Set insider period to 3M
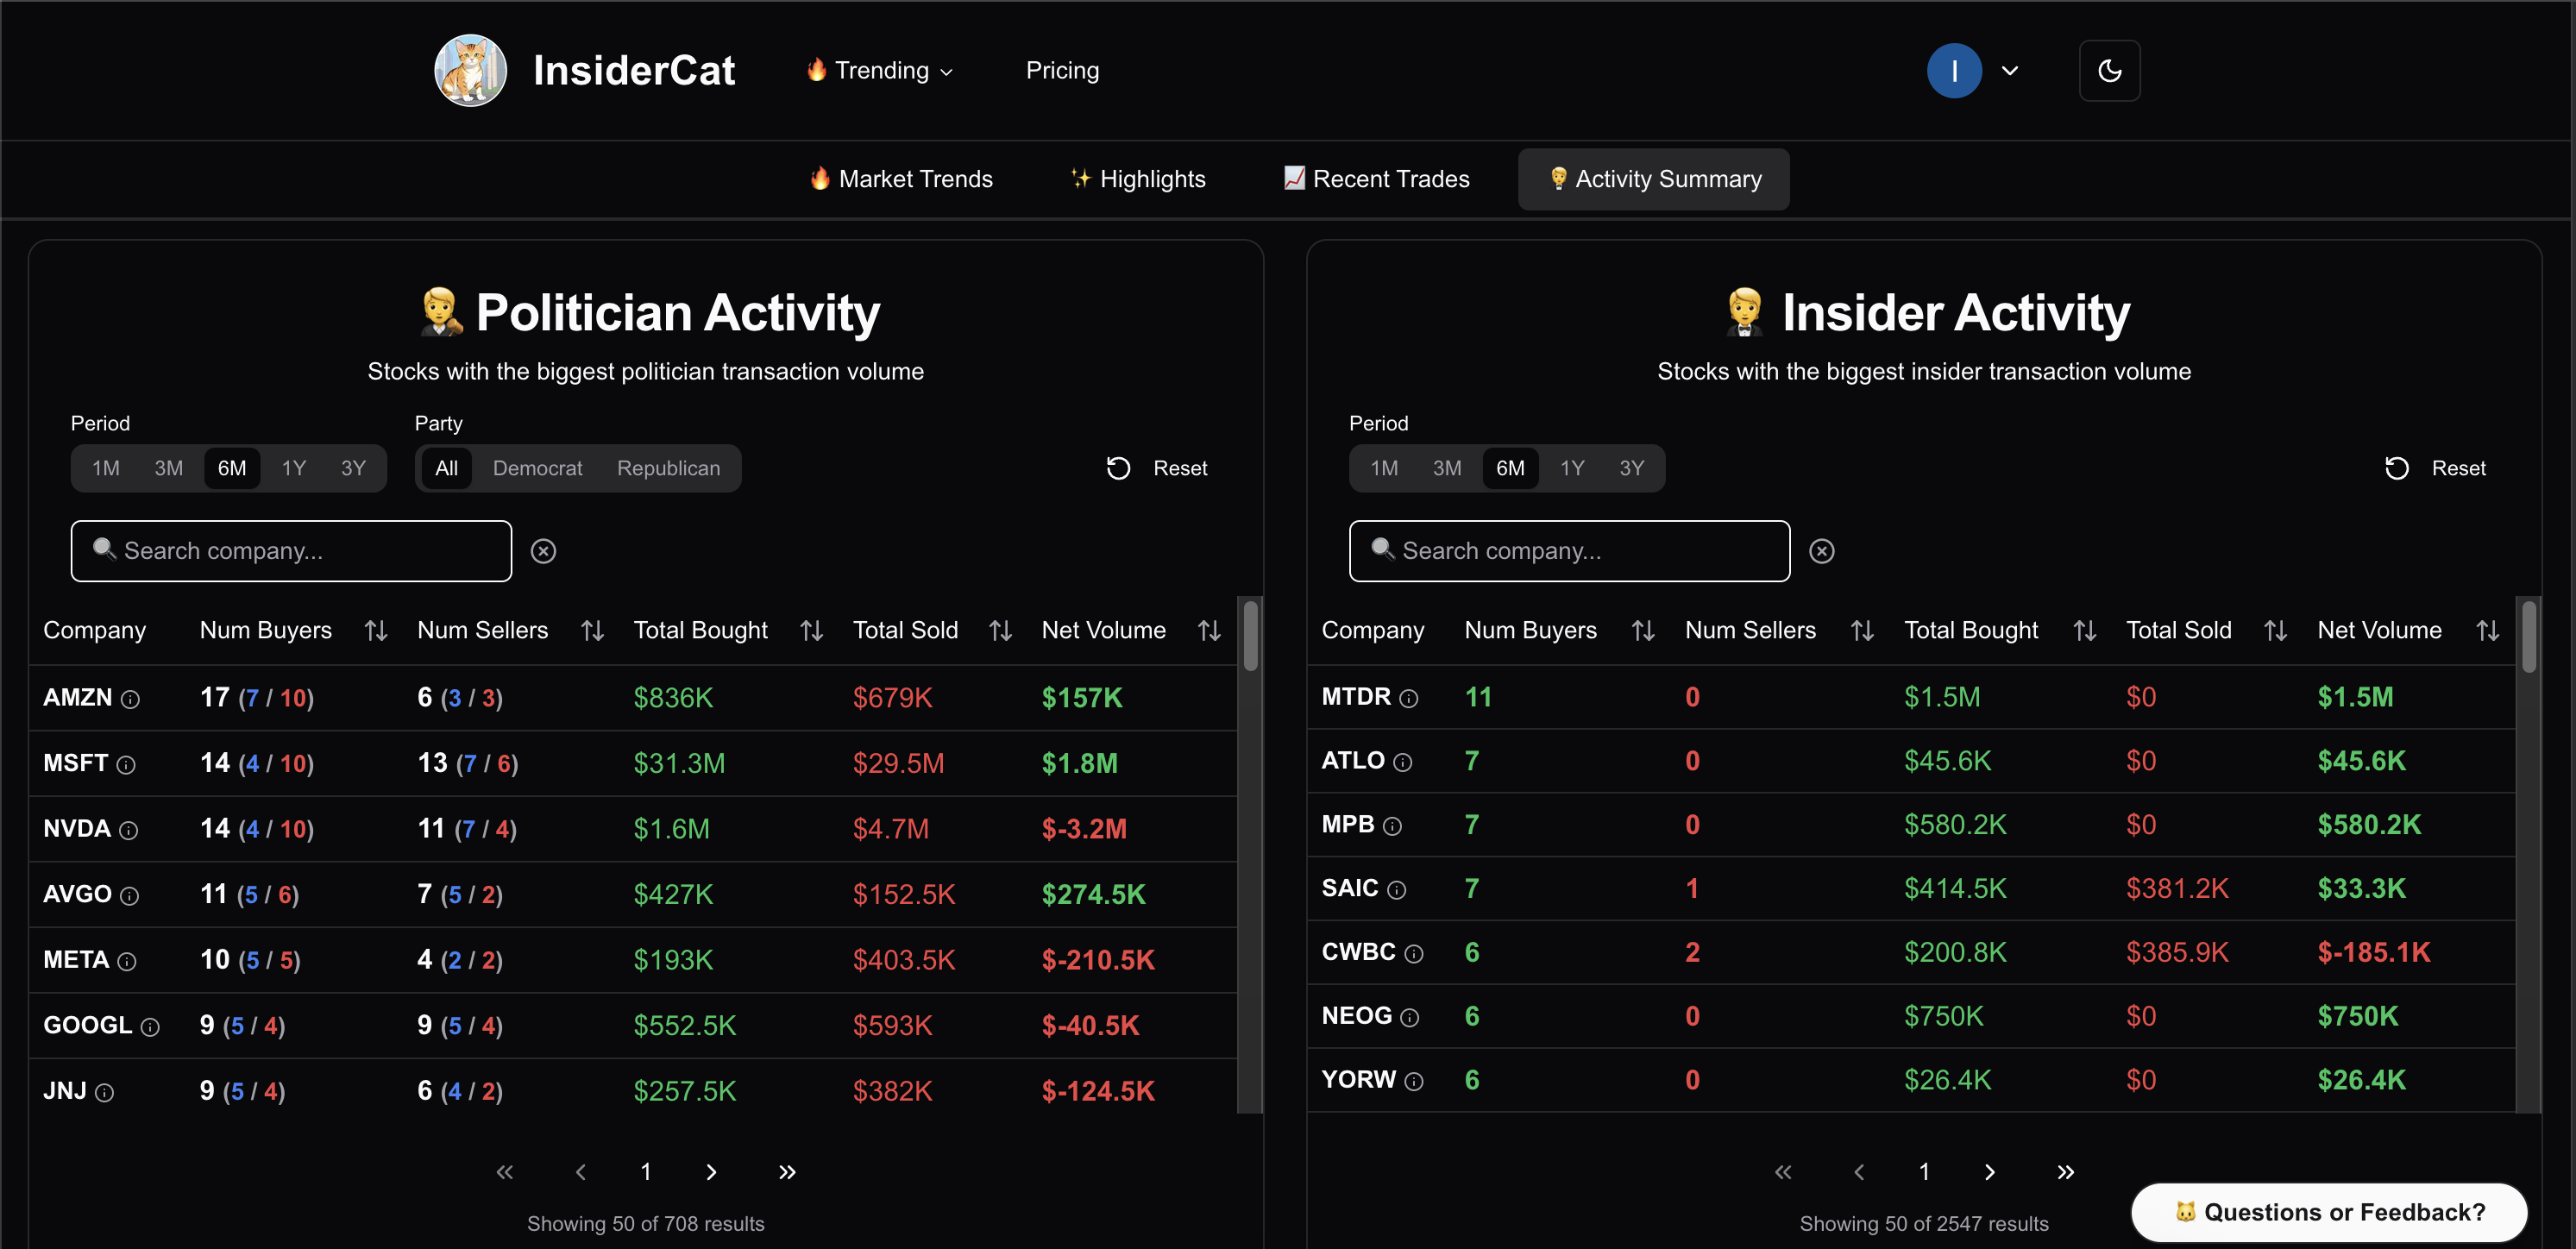2576x1249 pixels. [x=1446, y=468]
